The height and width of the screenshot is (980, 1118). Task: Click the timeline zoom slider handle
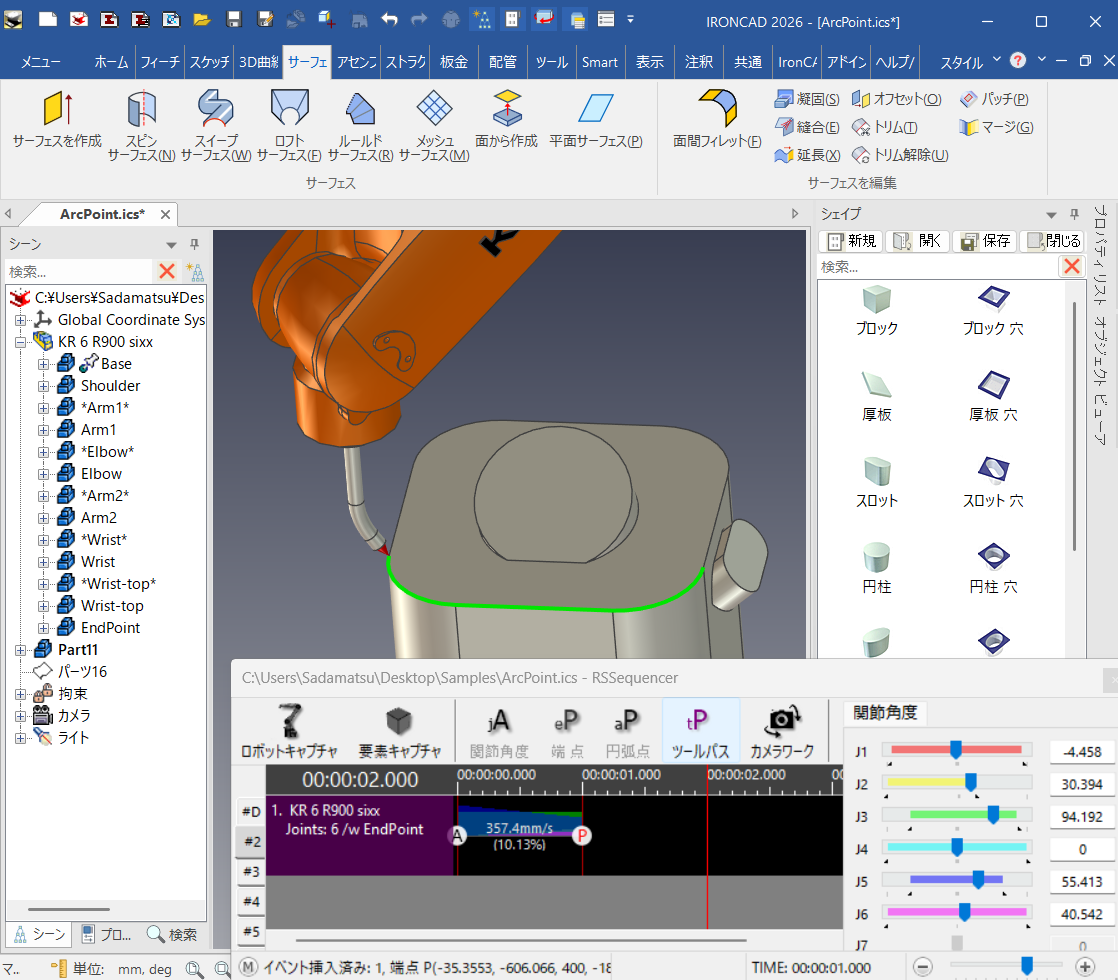(1027, 966)
